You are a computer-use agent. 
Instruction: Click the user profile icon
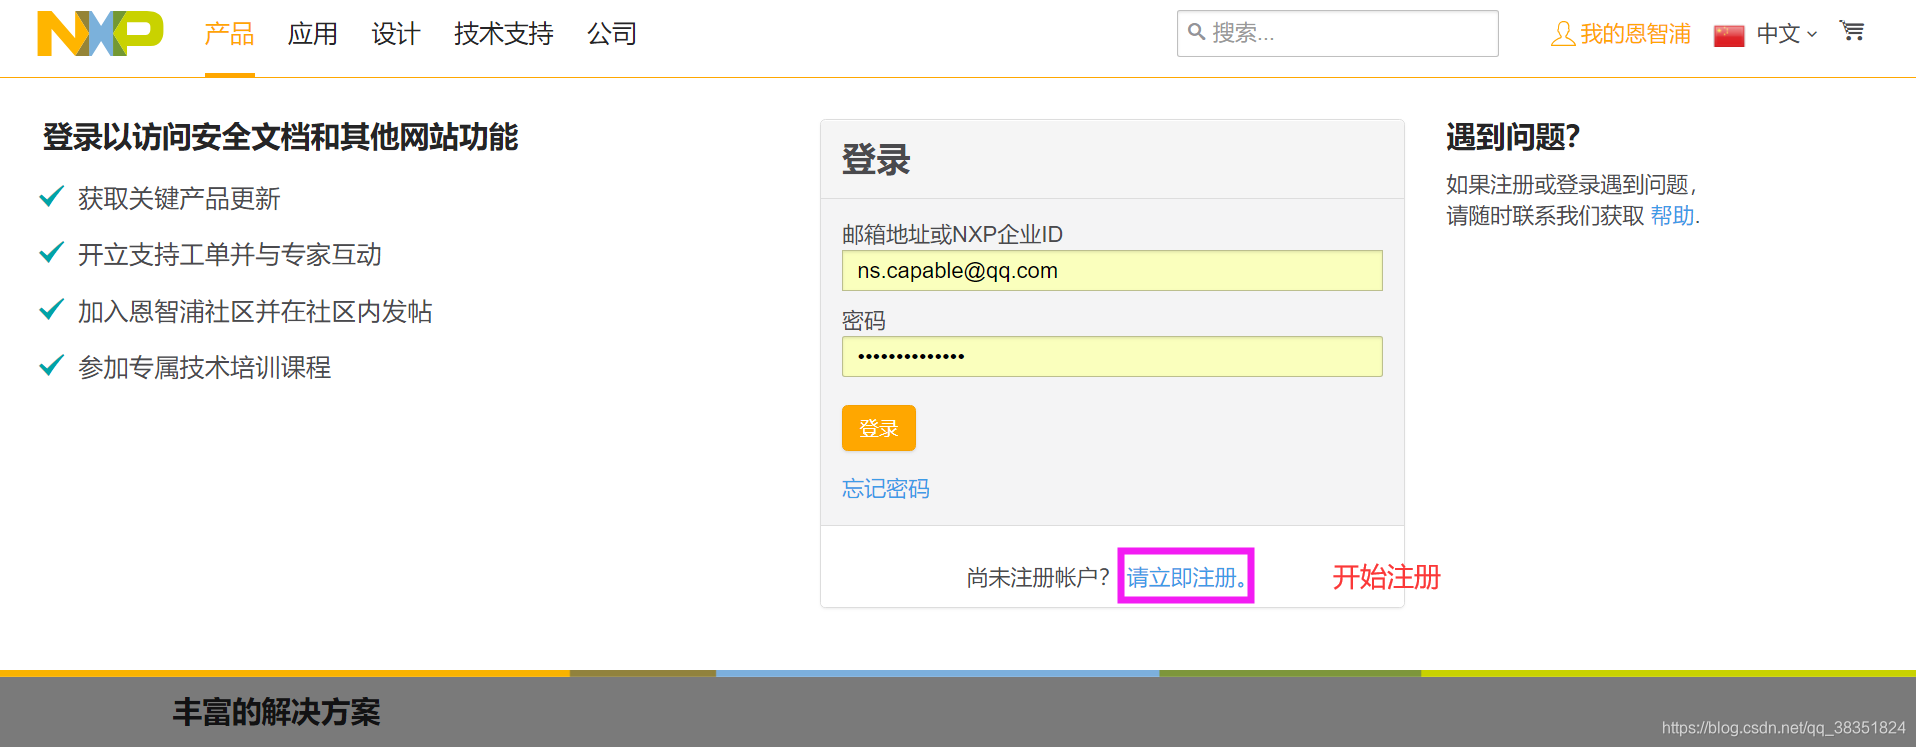(x=1562, y=34)
